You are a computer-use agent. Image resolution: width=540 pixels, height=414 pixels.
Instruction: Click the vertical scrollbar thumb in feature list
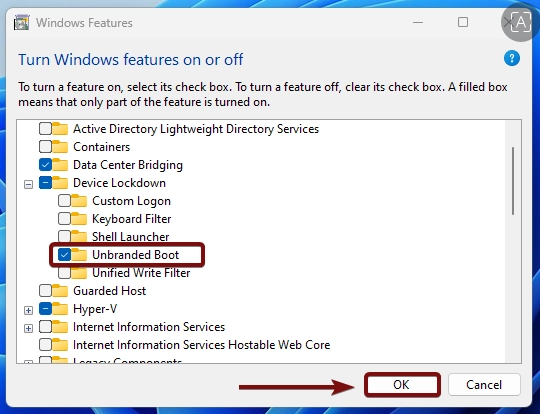point(513,181)
